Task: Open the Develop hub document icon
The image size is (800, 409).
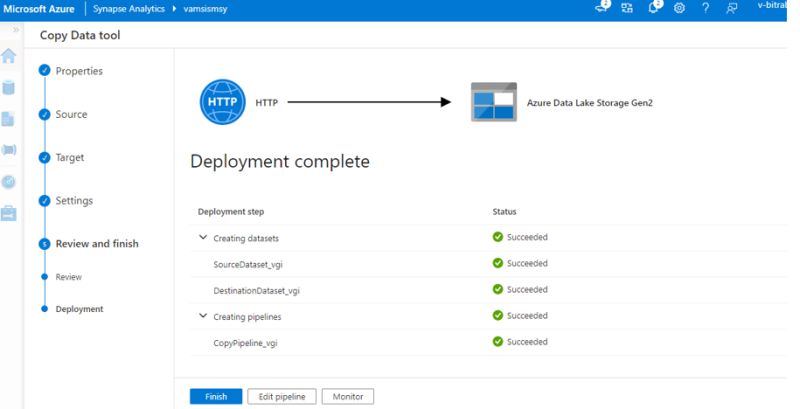Action: (8, 119)
